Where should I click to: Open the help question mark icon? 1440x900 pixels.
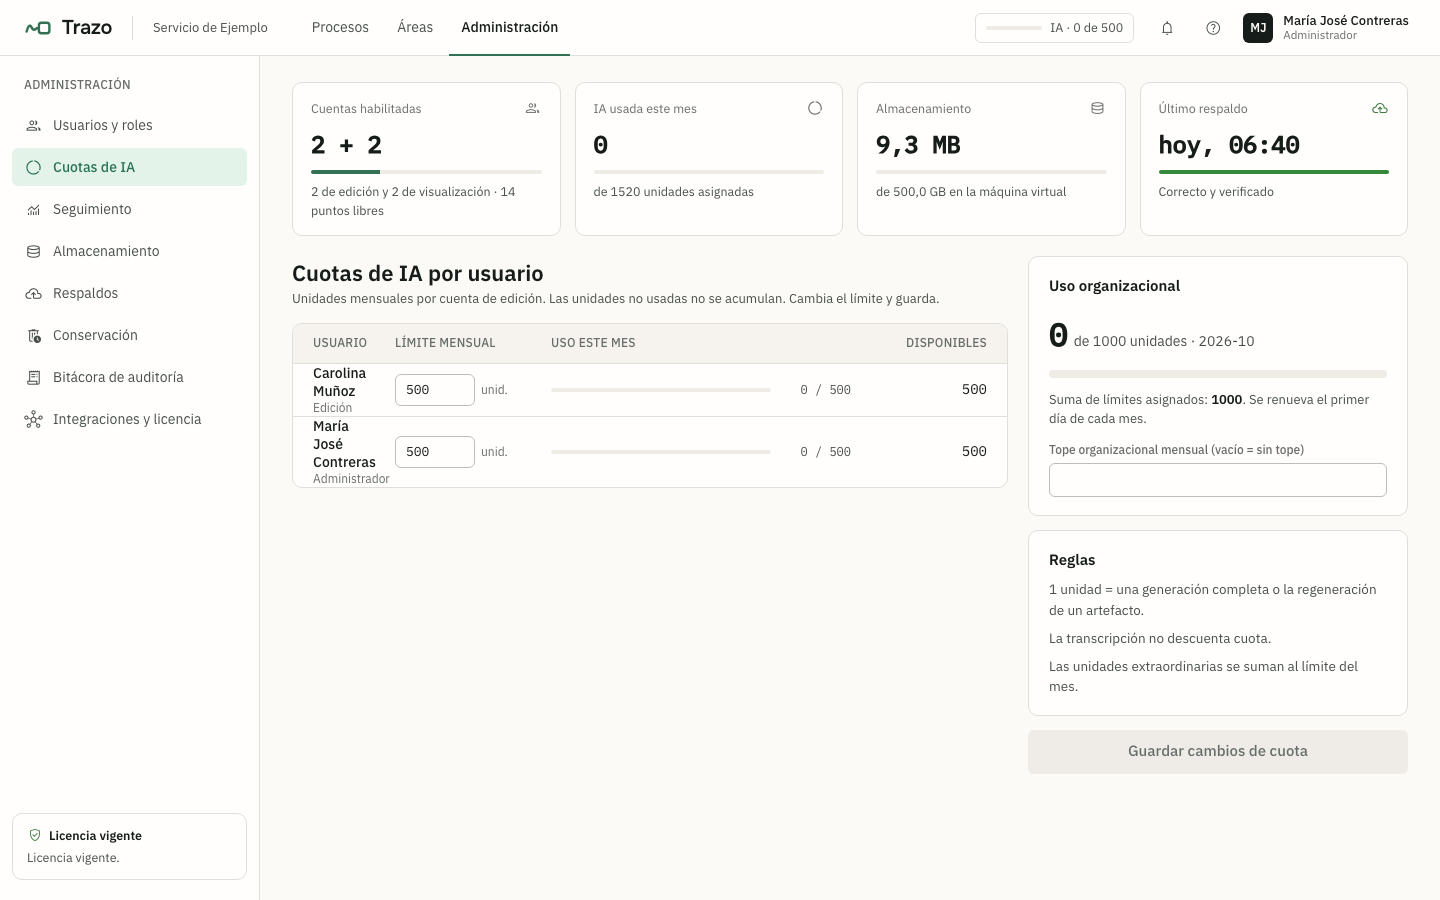(1213, 28)
